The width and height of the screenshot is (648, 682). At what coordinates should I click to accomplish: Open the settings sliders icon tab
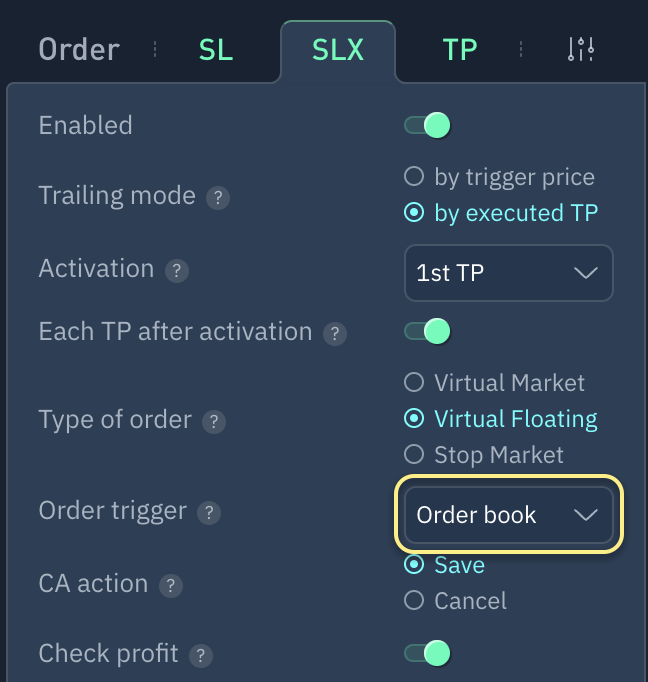(x=581, y=49)
